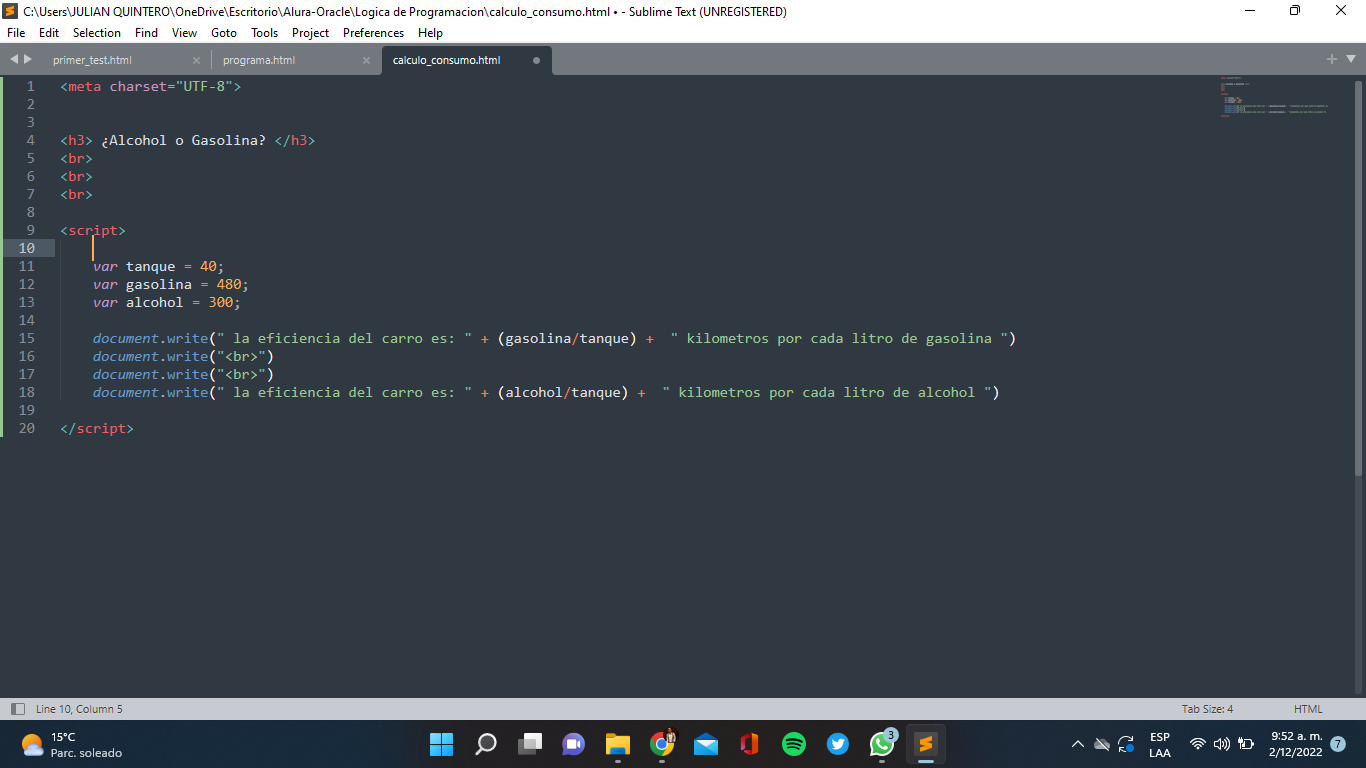
Task: Click unsaved dot on calculo_consumo.html tab
Action: point(536,60)
